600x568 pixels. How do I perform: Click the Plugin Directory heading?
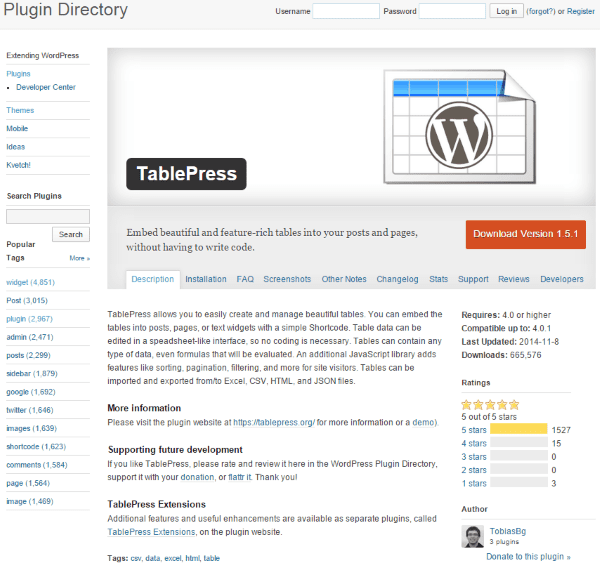pyautogui.click(x=65, y=10)
